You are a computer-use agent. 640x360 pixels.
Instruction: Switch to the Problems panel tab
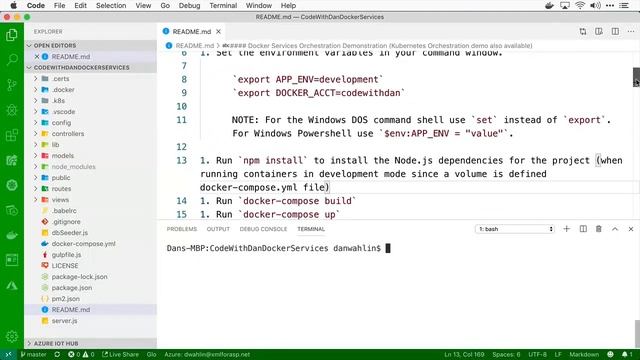coord(182,229)
